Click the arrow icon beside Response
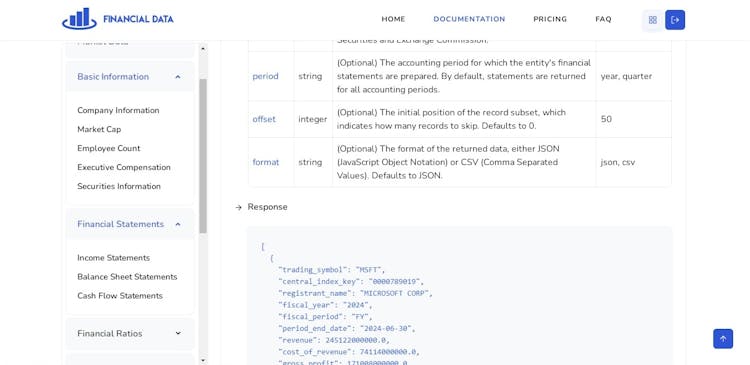This screenshot has height=365, width=750. [238, 207]
